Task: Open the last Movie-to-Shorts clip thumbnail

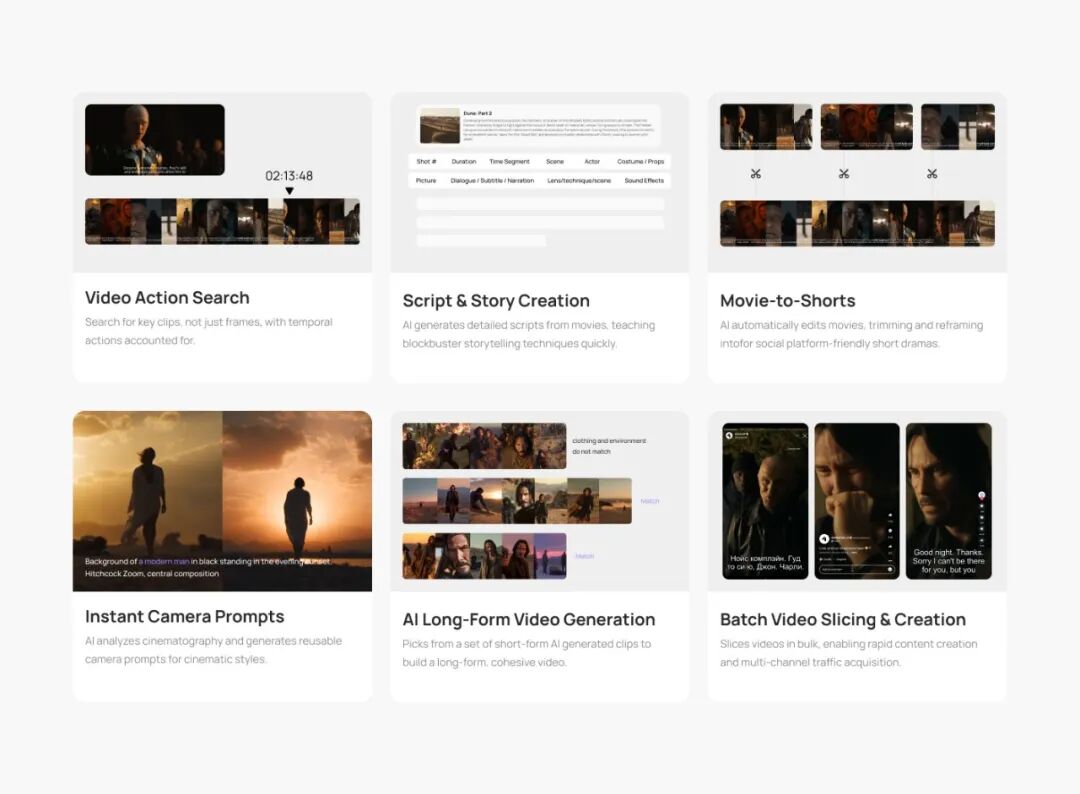Action: tap(958, 127)
